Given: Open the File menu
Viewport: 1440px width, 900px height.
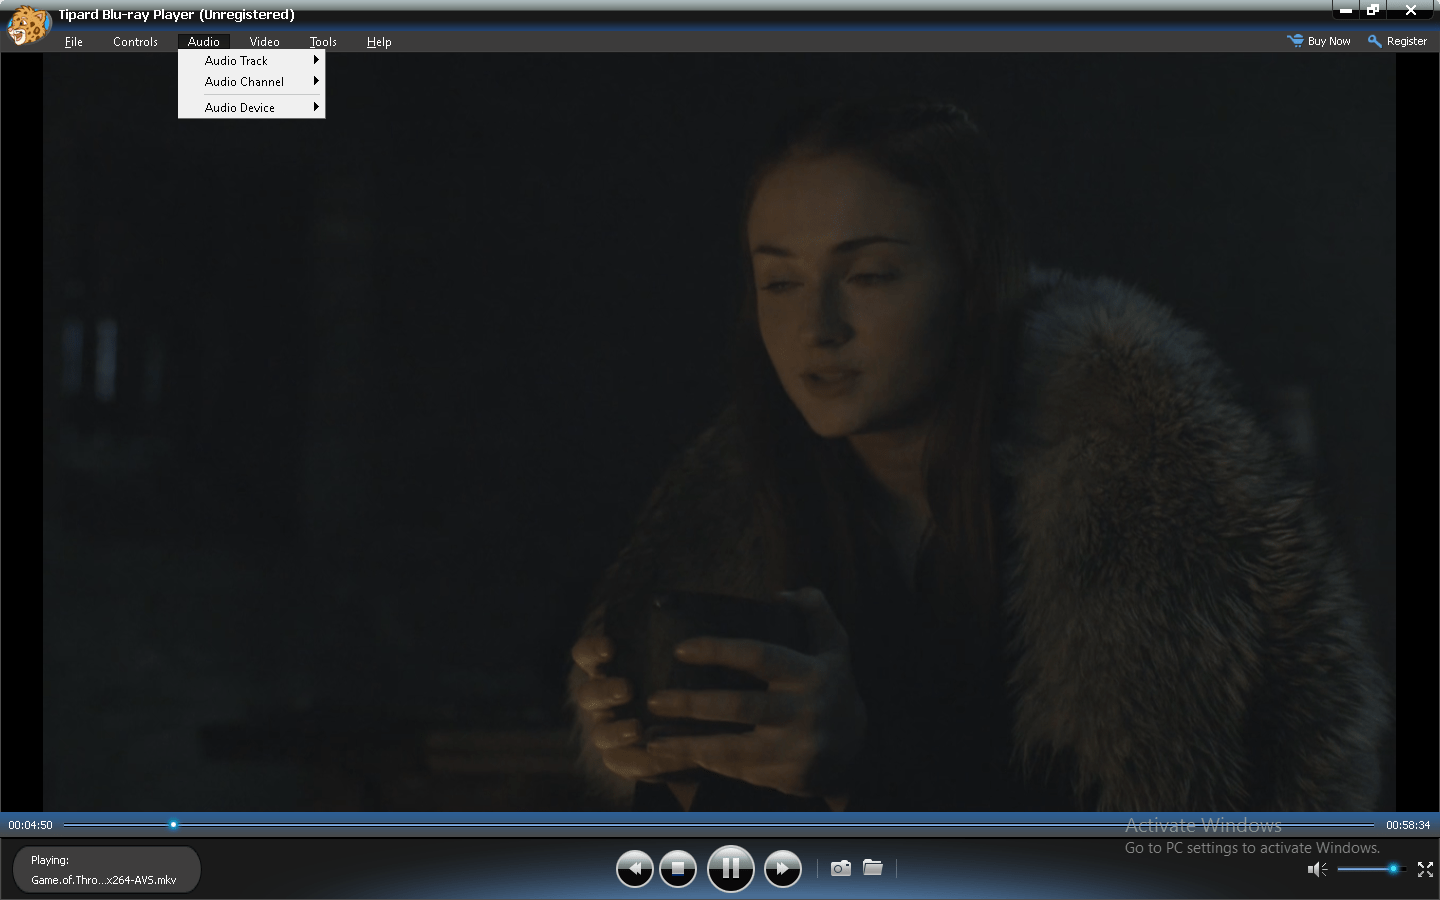Looking at the screenshot, I should (74, 41).
